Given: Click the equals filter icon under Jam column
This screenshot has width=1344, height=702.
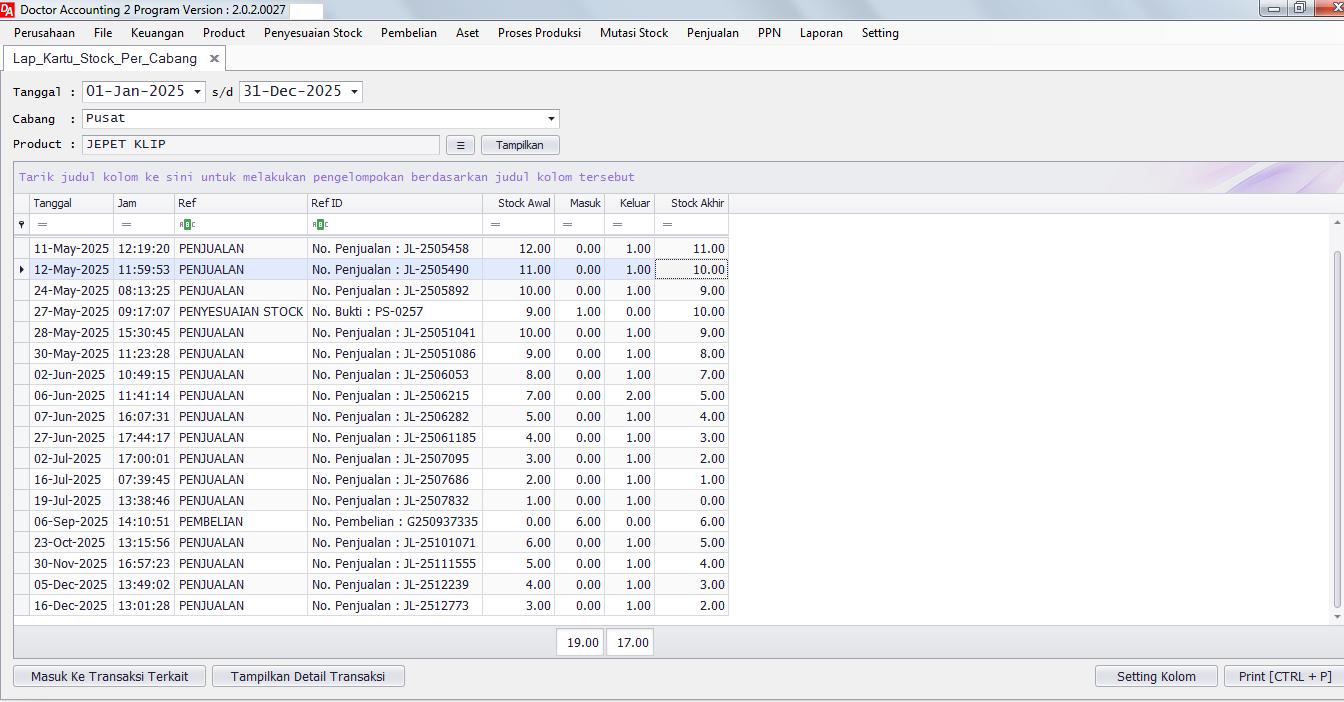Looking at the screenshot, I should coord(126,225).
